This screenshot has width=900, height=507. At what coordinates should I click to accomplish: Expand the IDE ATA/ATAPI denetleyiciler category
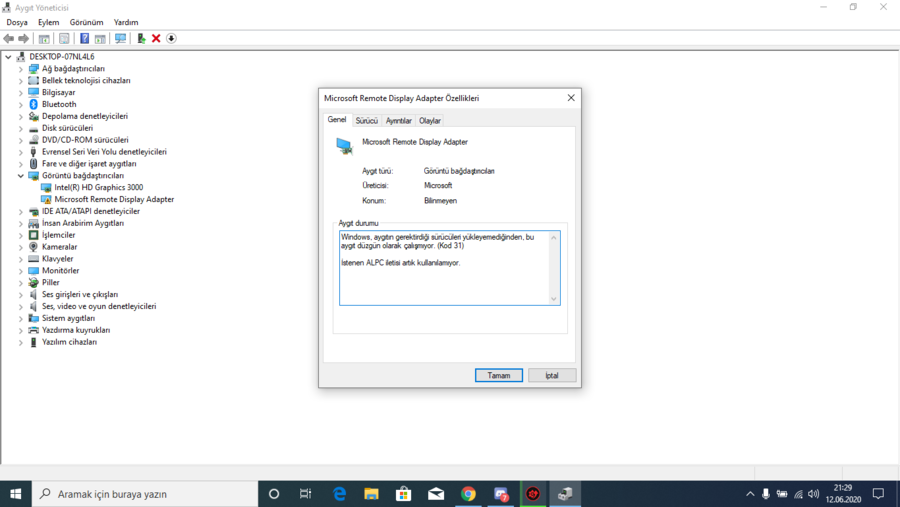coord(21,211)
